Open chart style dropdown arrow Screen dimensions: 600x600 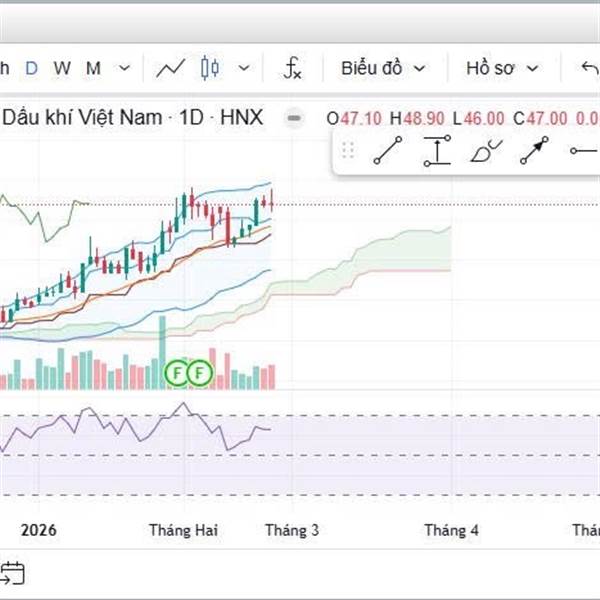pyautogui.click(x=244, y=68)
